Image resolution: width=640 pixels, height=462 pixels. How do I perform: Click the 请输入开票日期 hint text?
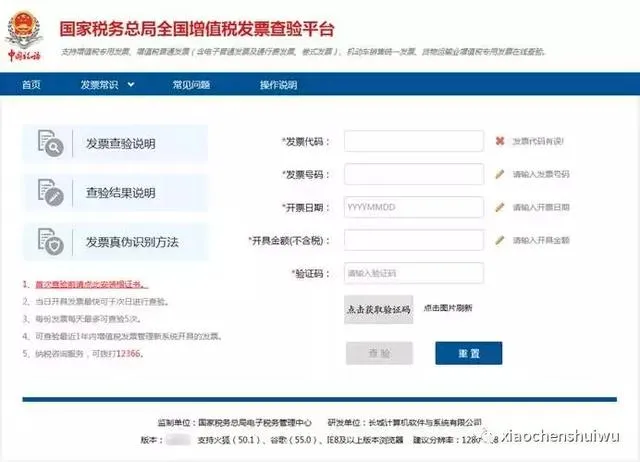click(x=541, y=207)
